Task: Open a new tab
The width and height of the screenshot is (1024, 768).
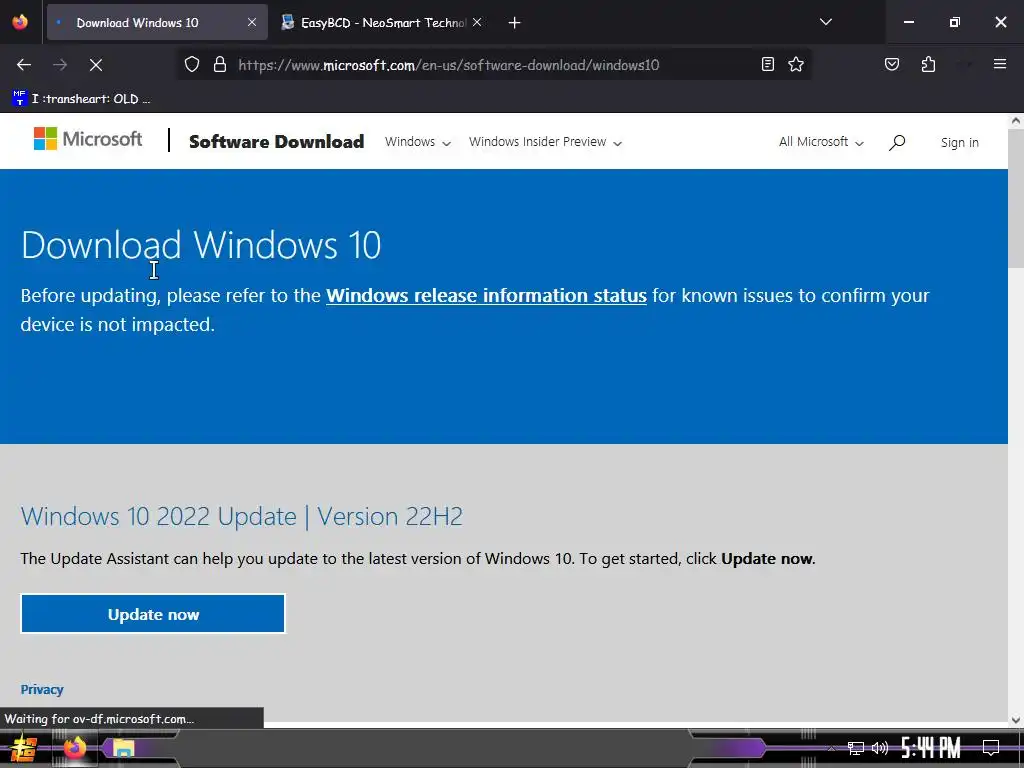Action: click(515, 23)
